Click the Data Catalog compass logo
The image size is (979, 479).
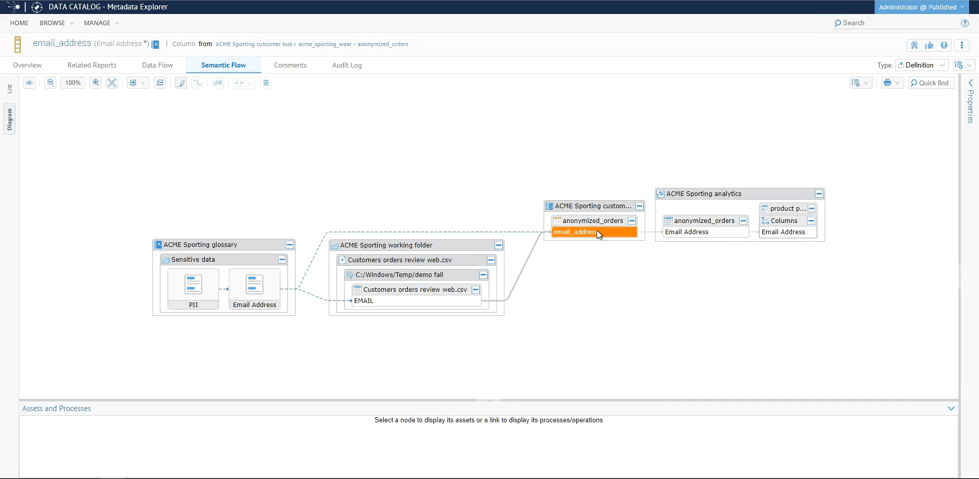(x=37, y=7)
